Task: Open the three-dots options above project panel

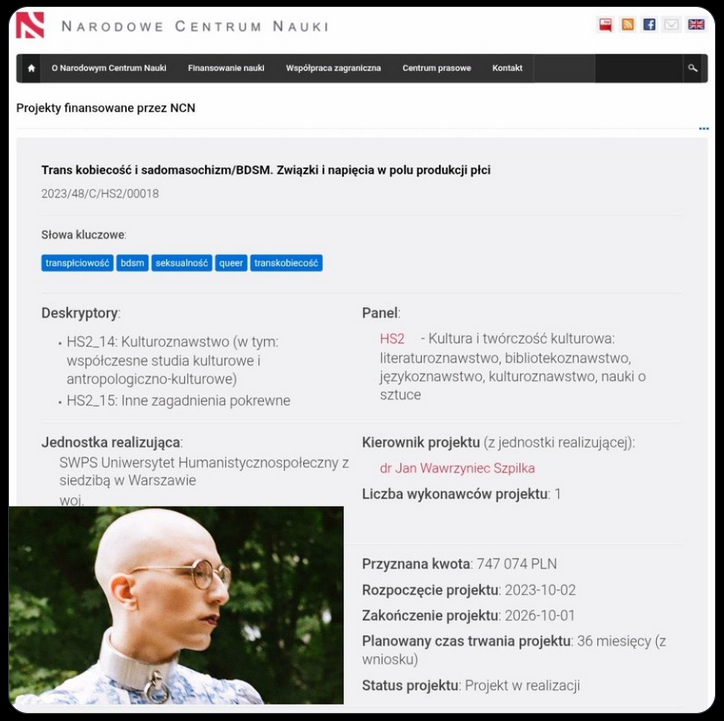Action: pyautogui.click(x=704, y=128)
